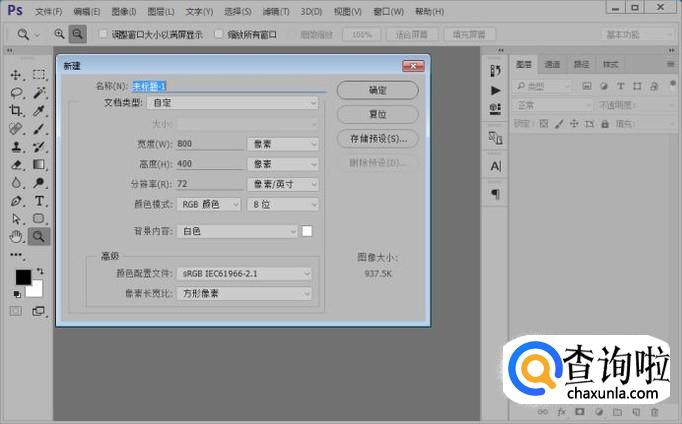Open the 文件 menu
Viewport: 682px width, 424px height.
pos(49,12)
